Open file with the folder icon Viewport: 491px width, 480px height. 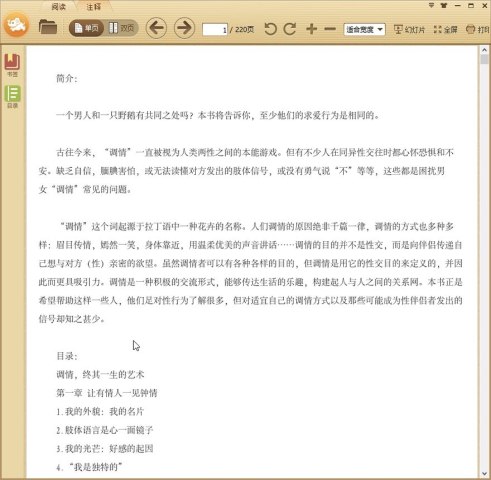(x=48, y=27)
